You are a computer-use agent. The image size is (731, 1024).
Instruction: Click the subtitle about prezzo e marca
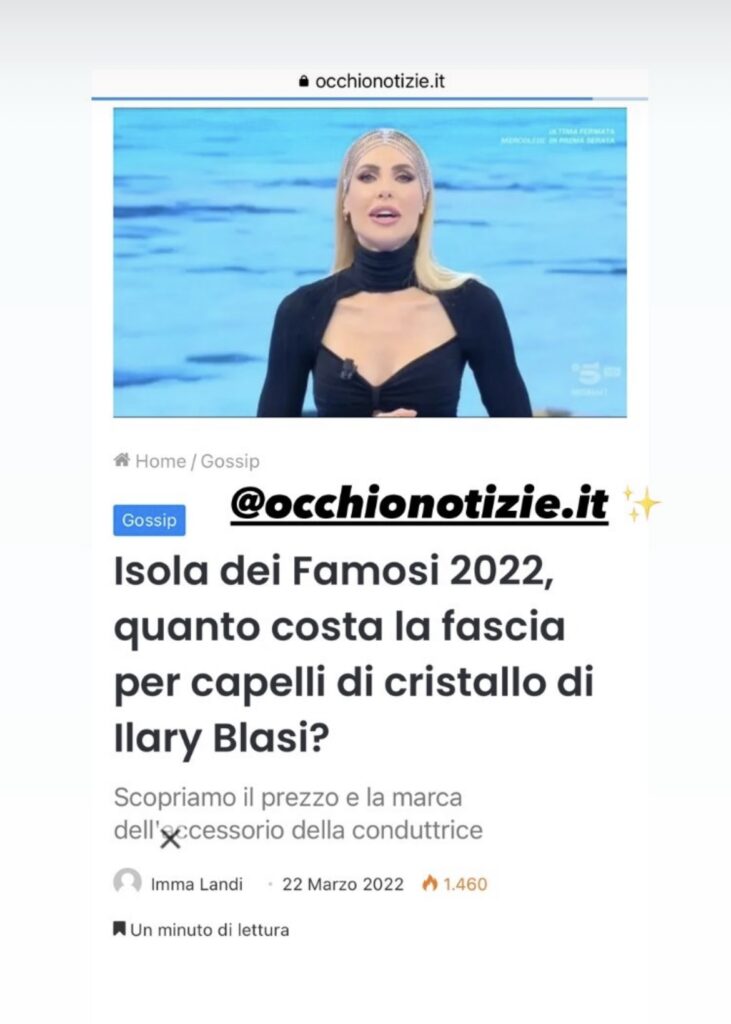pos(299,814)
